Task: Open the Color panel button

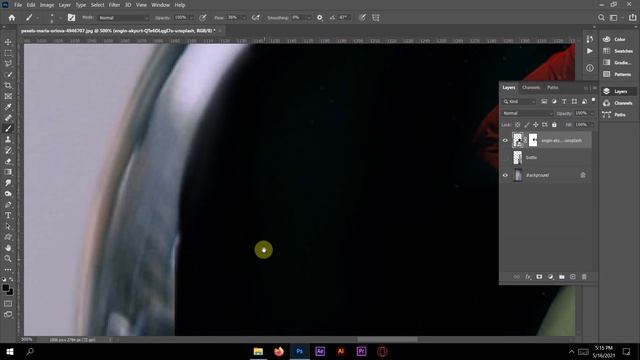Action: click(x=618, y=39)
